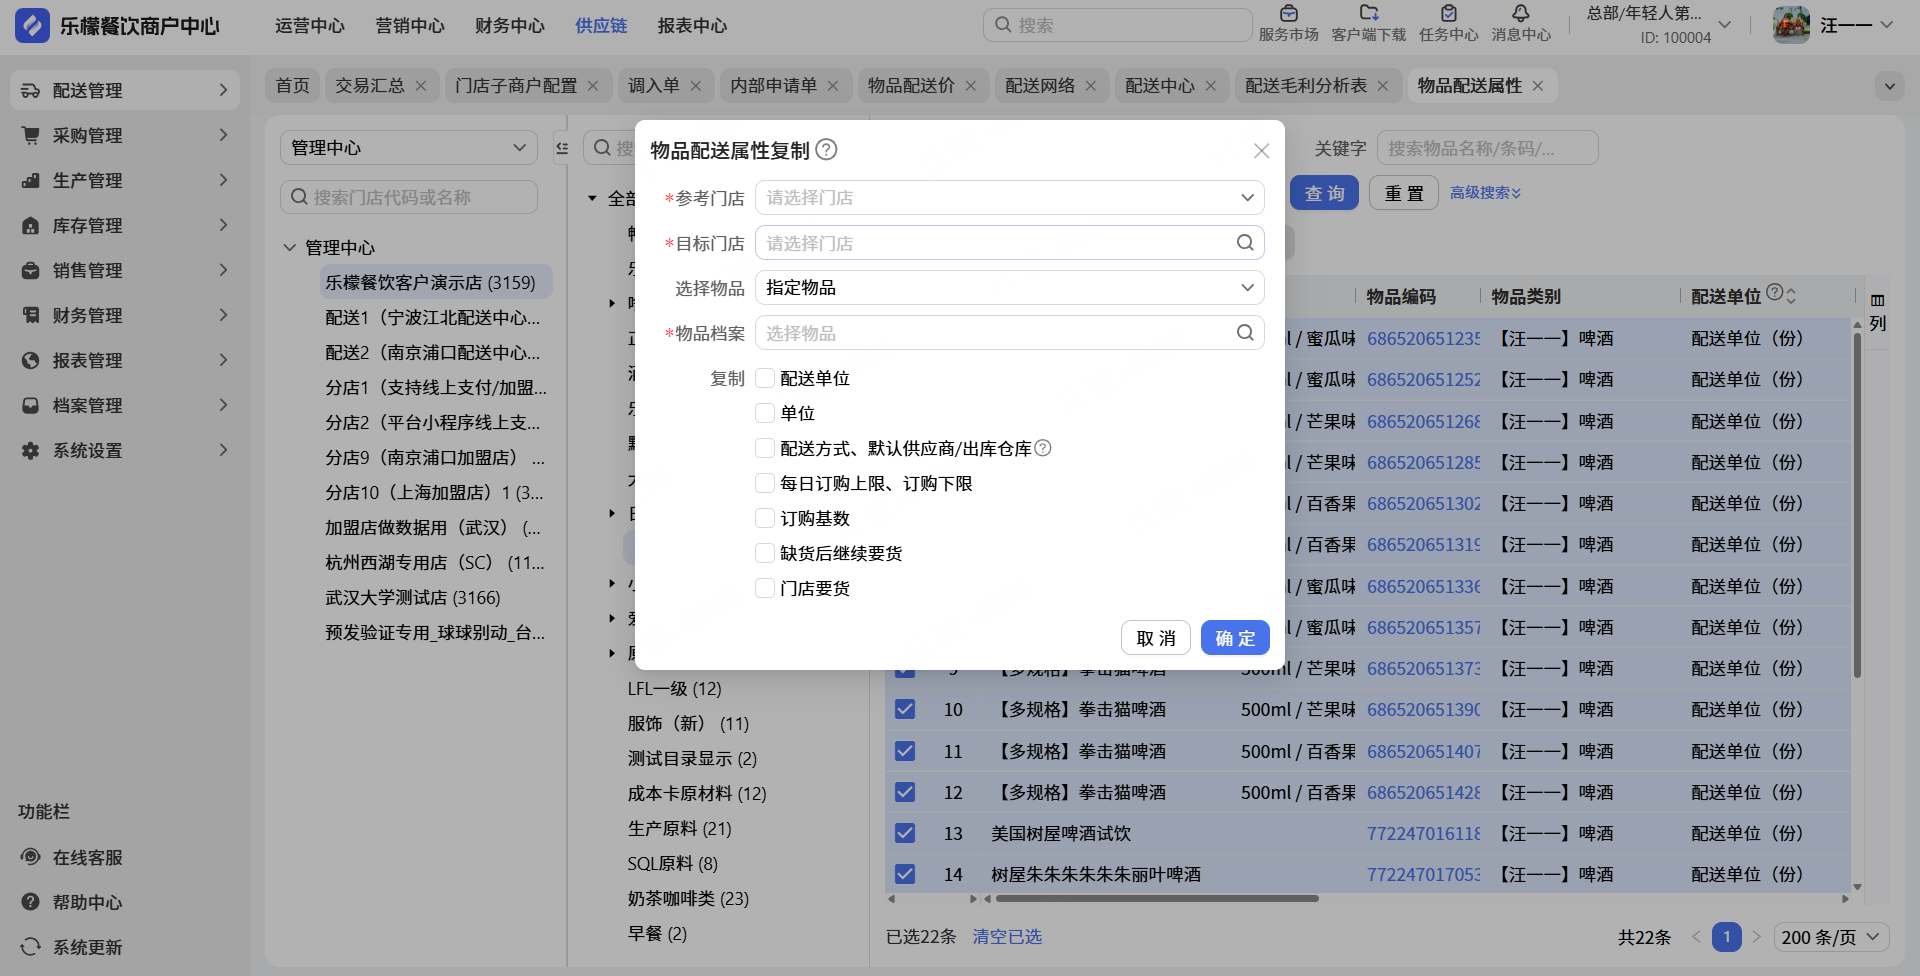
Task: Open the 选择物品 dropdown showing 指定物品
Action: tap(1009, 288)
